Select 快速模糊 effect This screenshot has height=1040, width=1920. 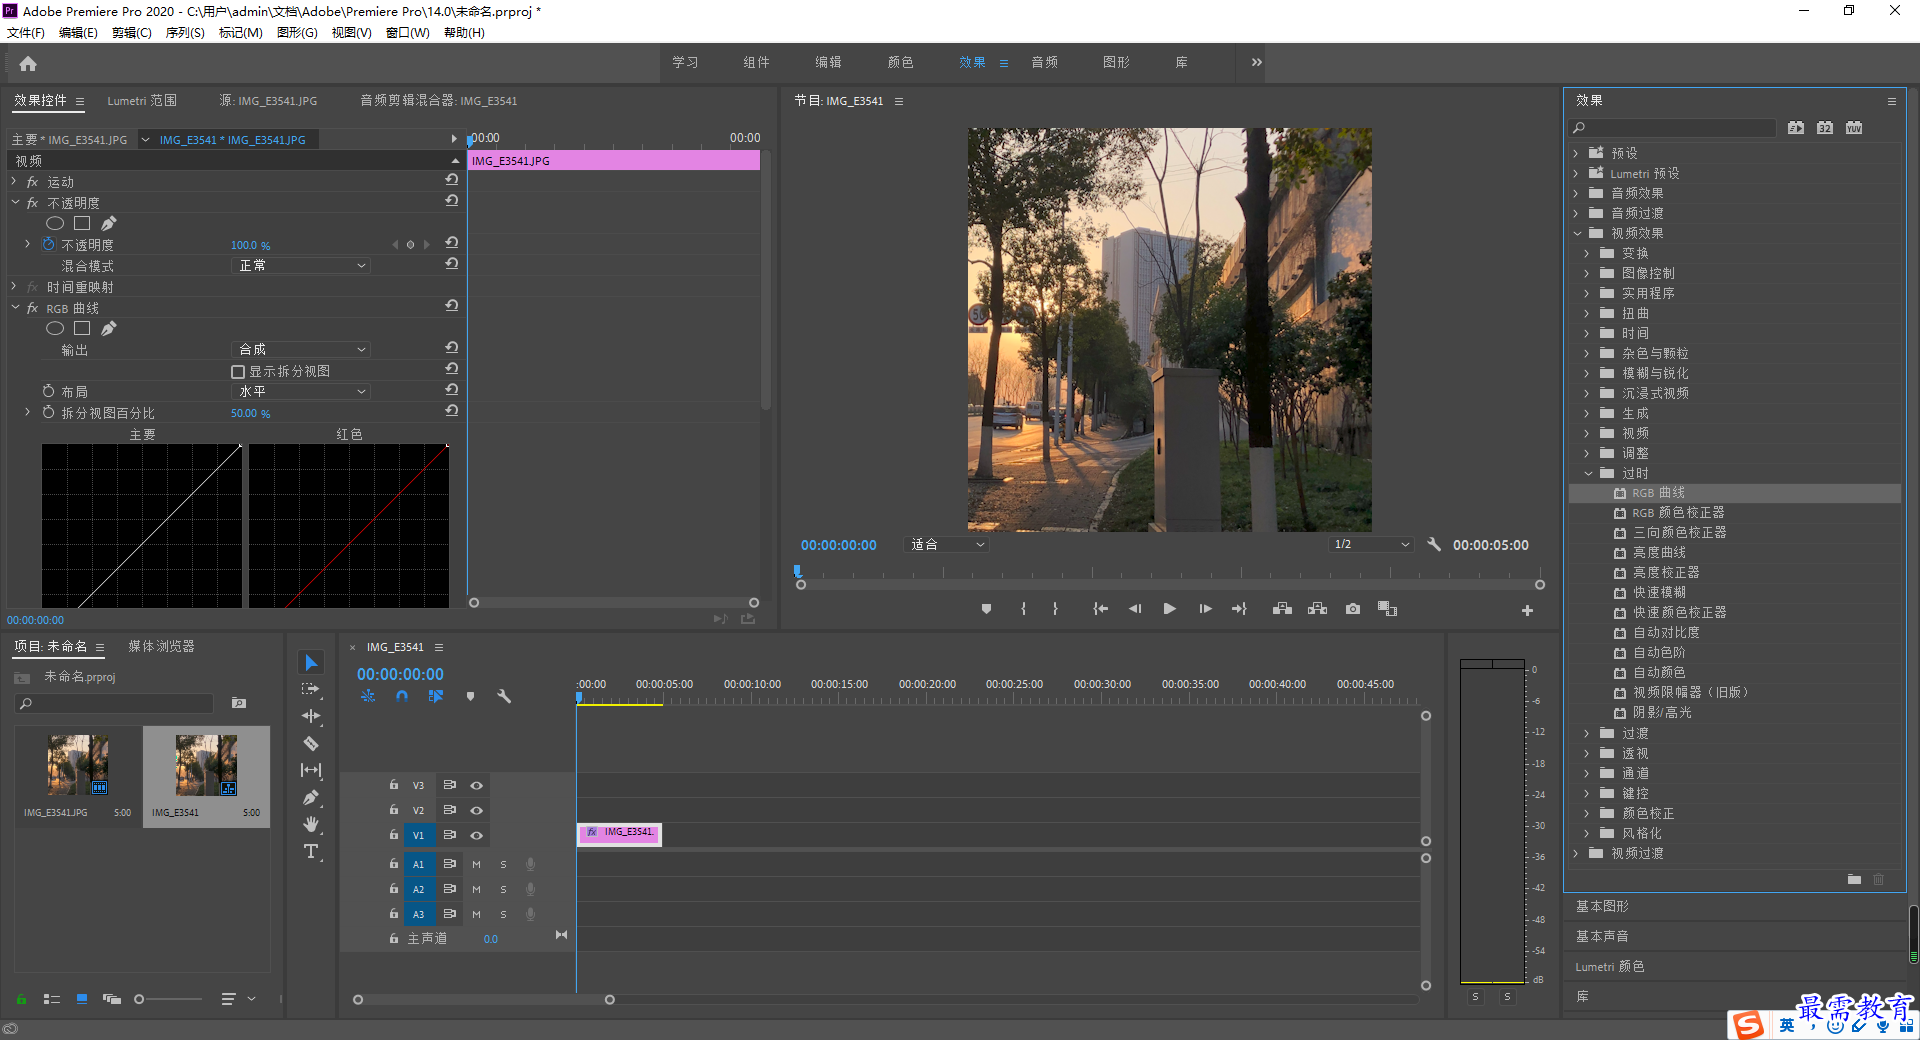click(1659, 592)
